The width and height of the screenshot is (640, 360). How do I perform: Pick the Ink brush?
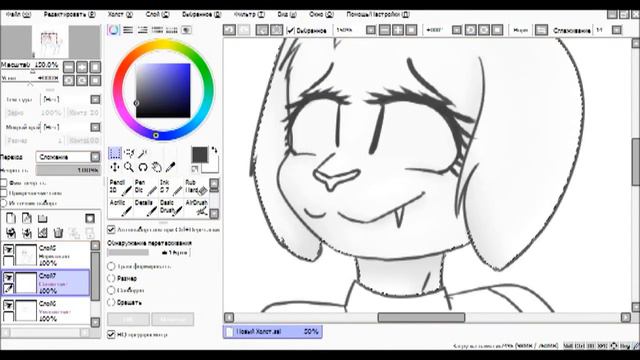[x=171, y=188]
